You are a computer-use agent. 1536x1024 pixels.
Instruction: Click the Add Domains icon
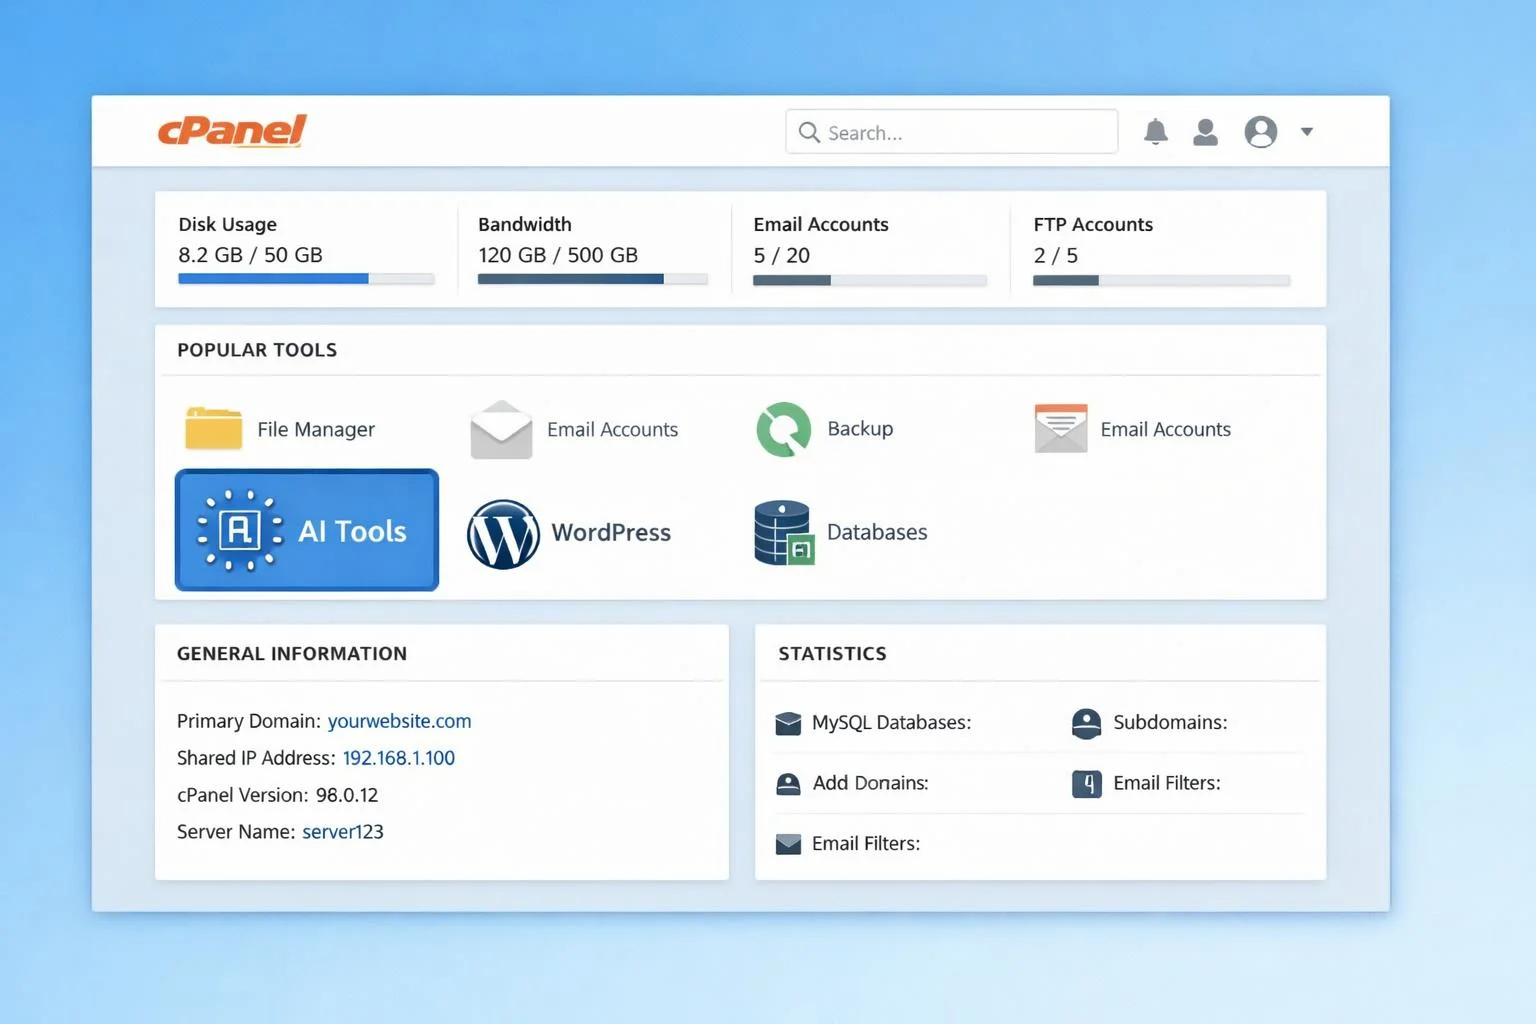click(788, 784)
